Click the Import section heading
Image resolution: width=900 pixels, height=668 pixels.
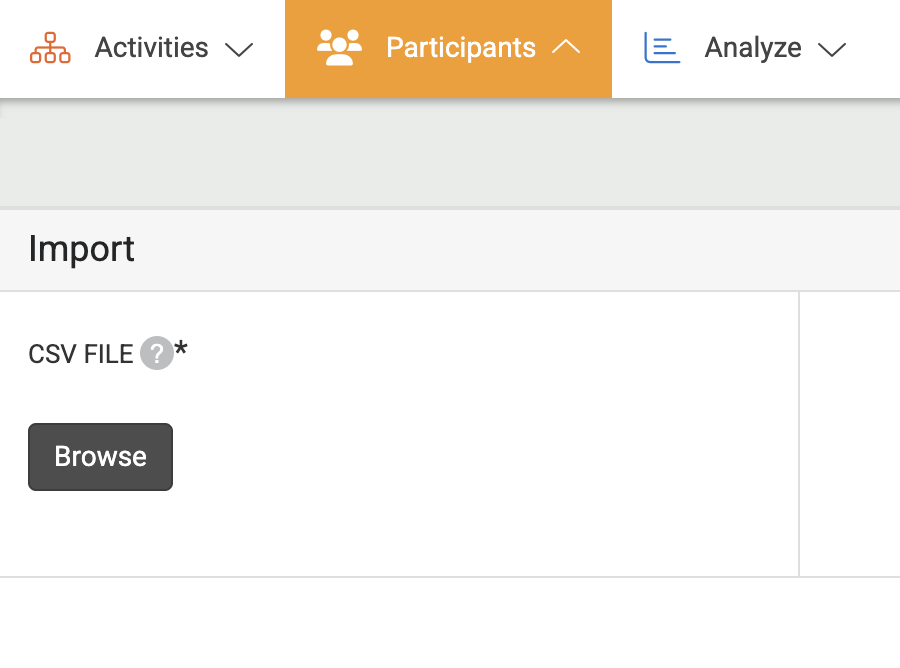[81, 248]
